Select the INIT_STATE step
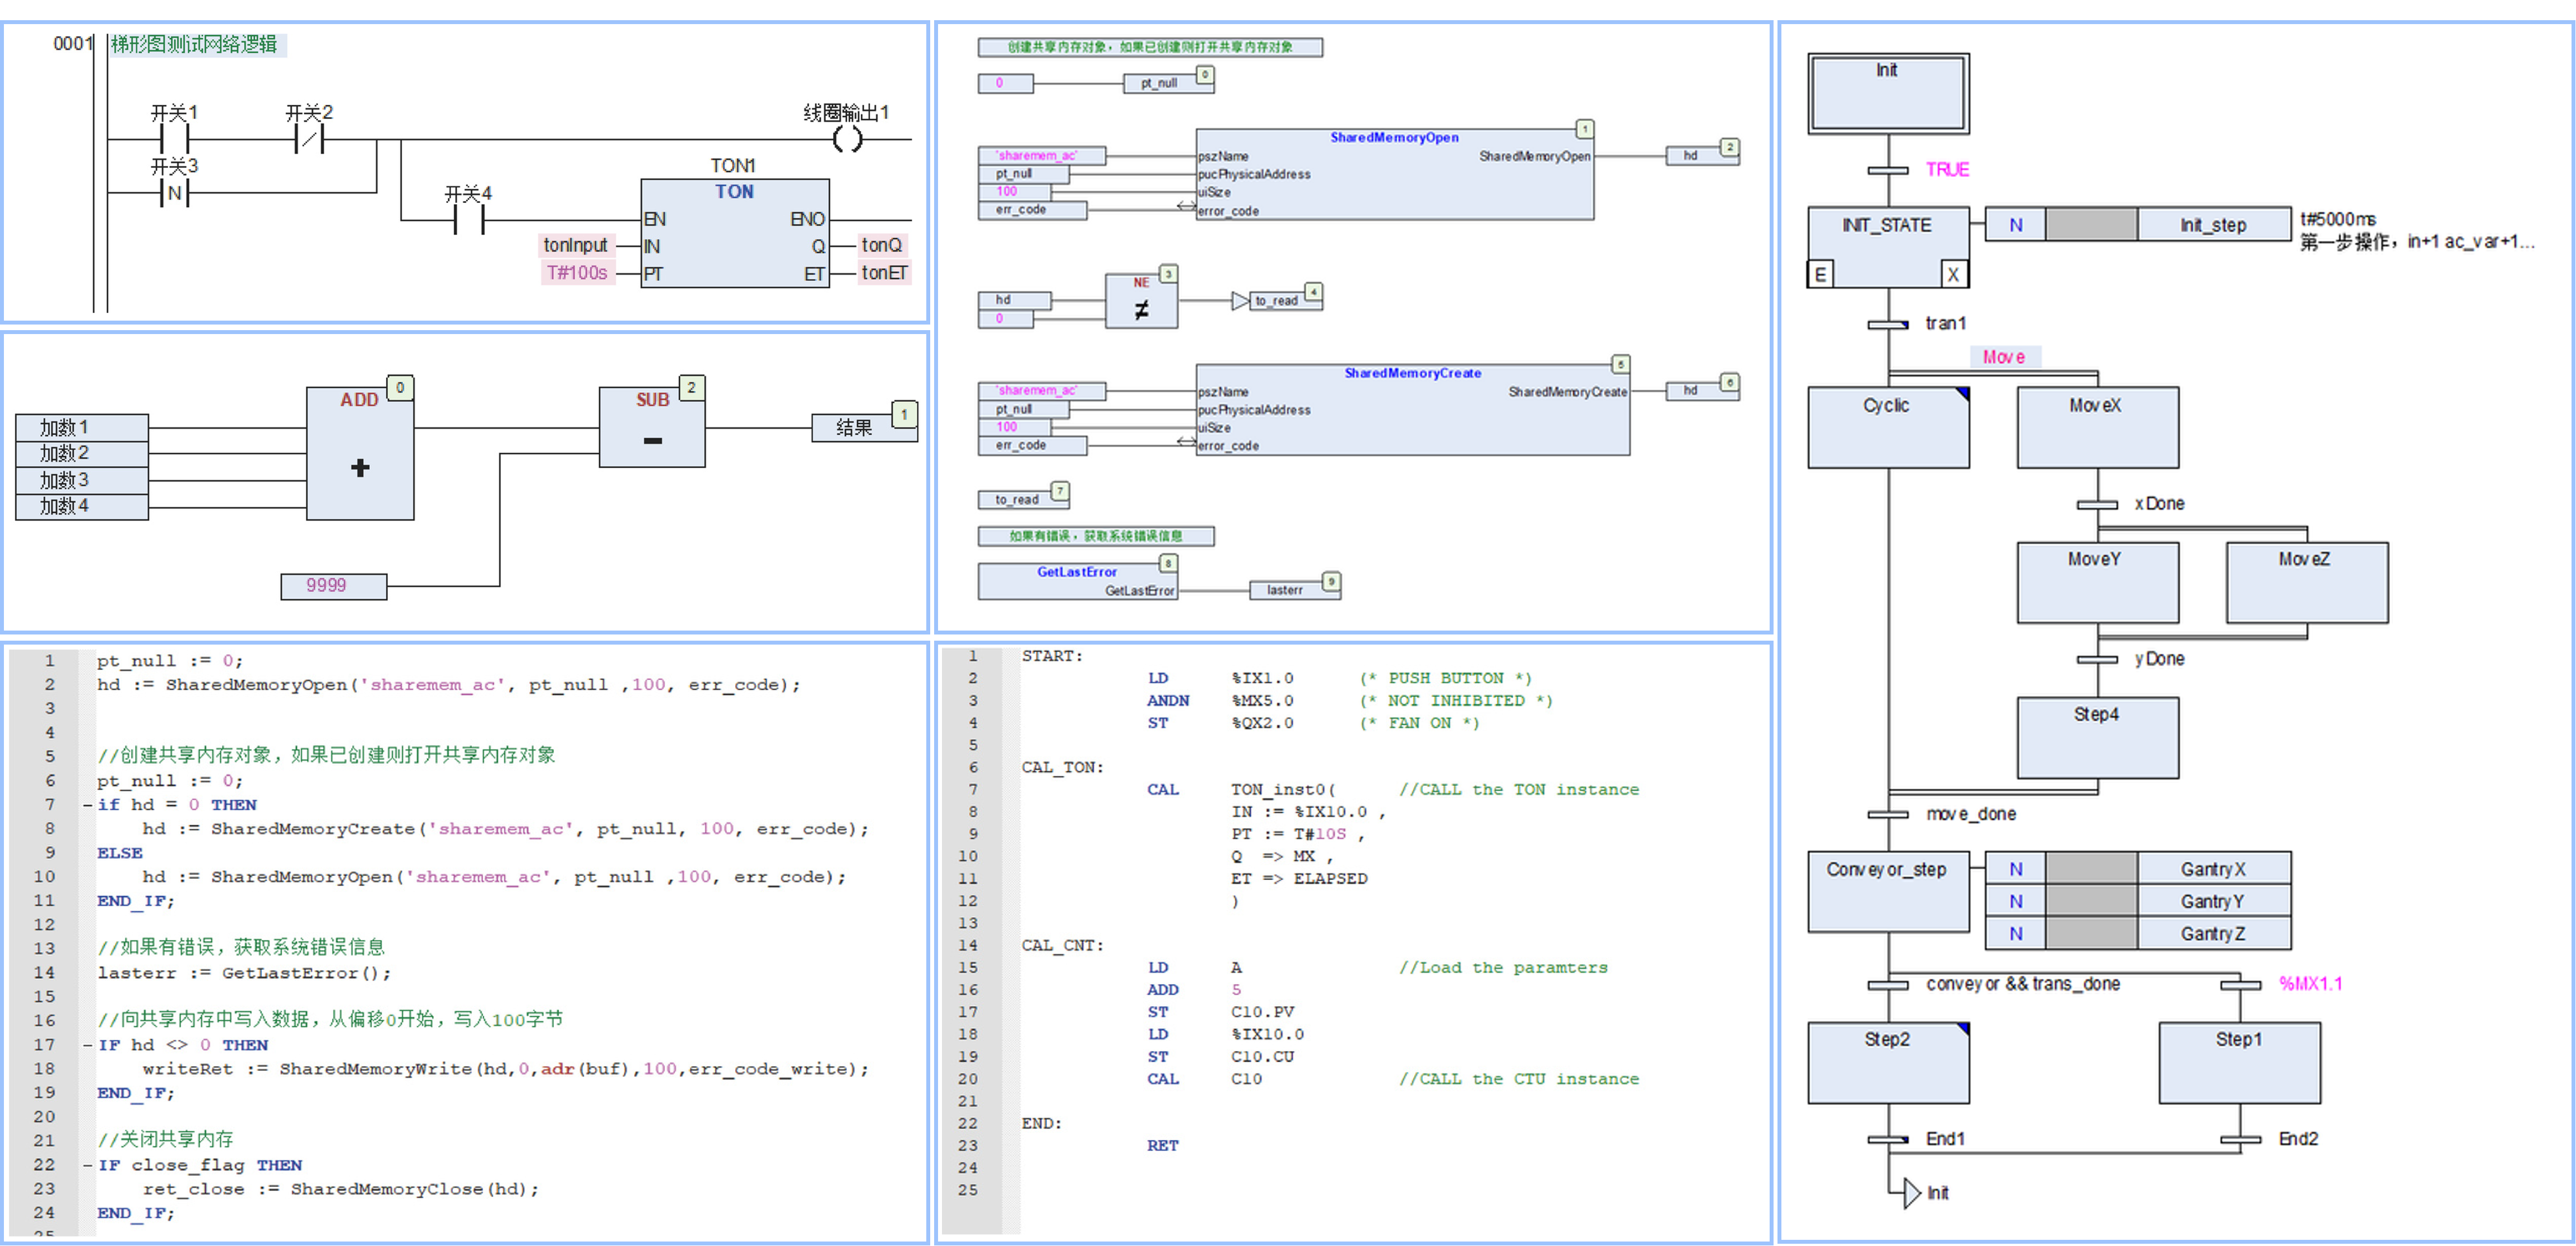2576x1246 pixels. click(1888, 248)
